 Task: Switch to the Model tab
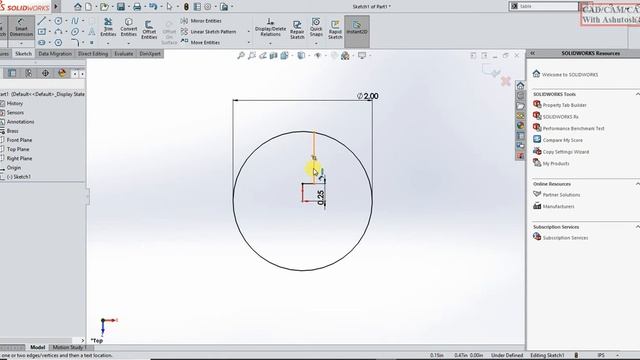click(x=38, y=347)
